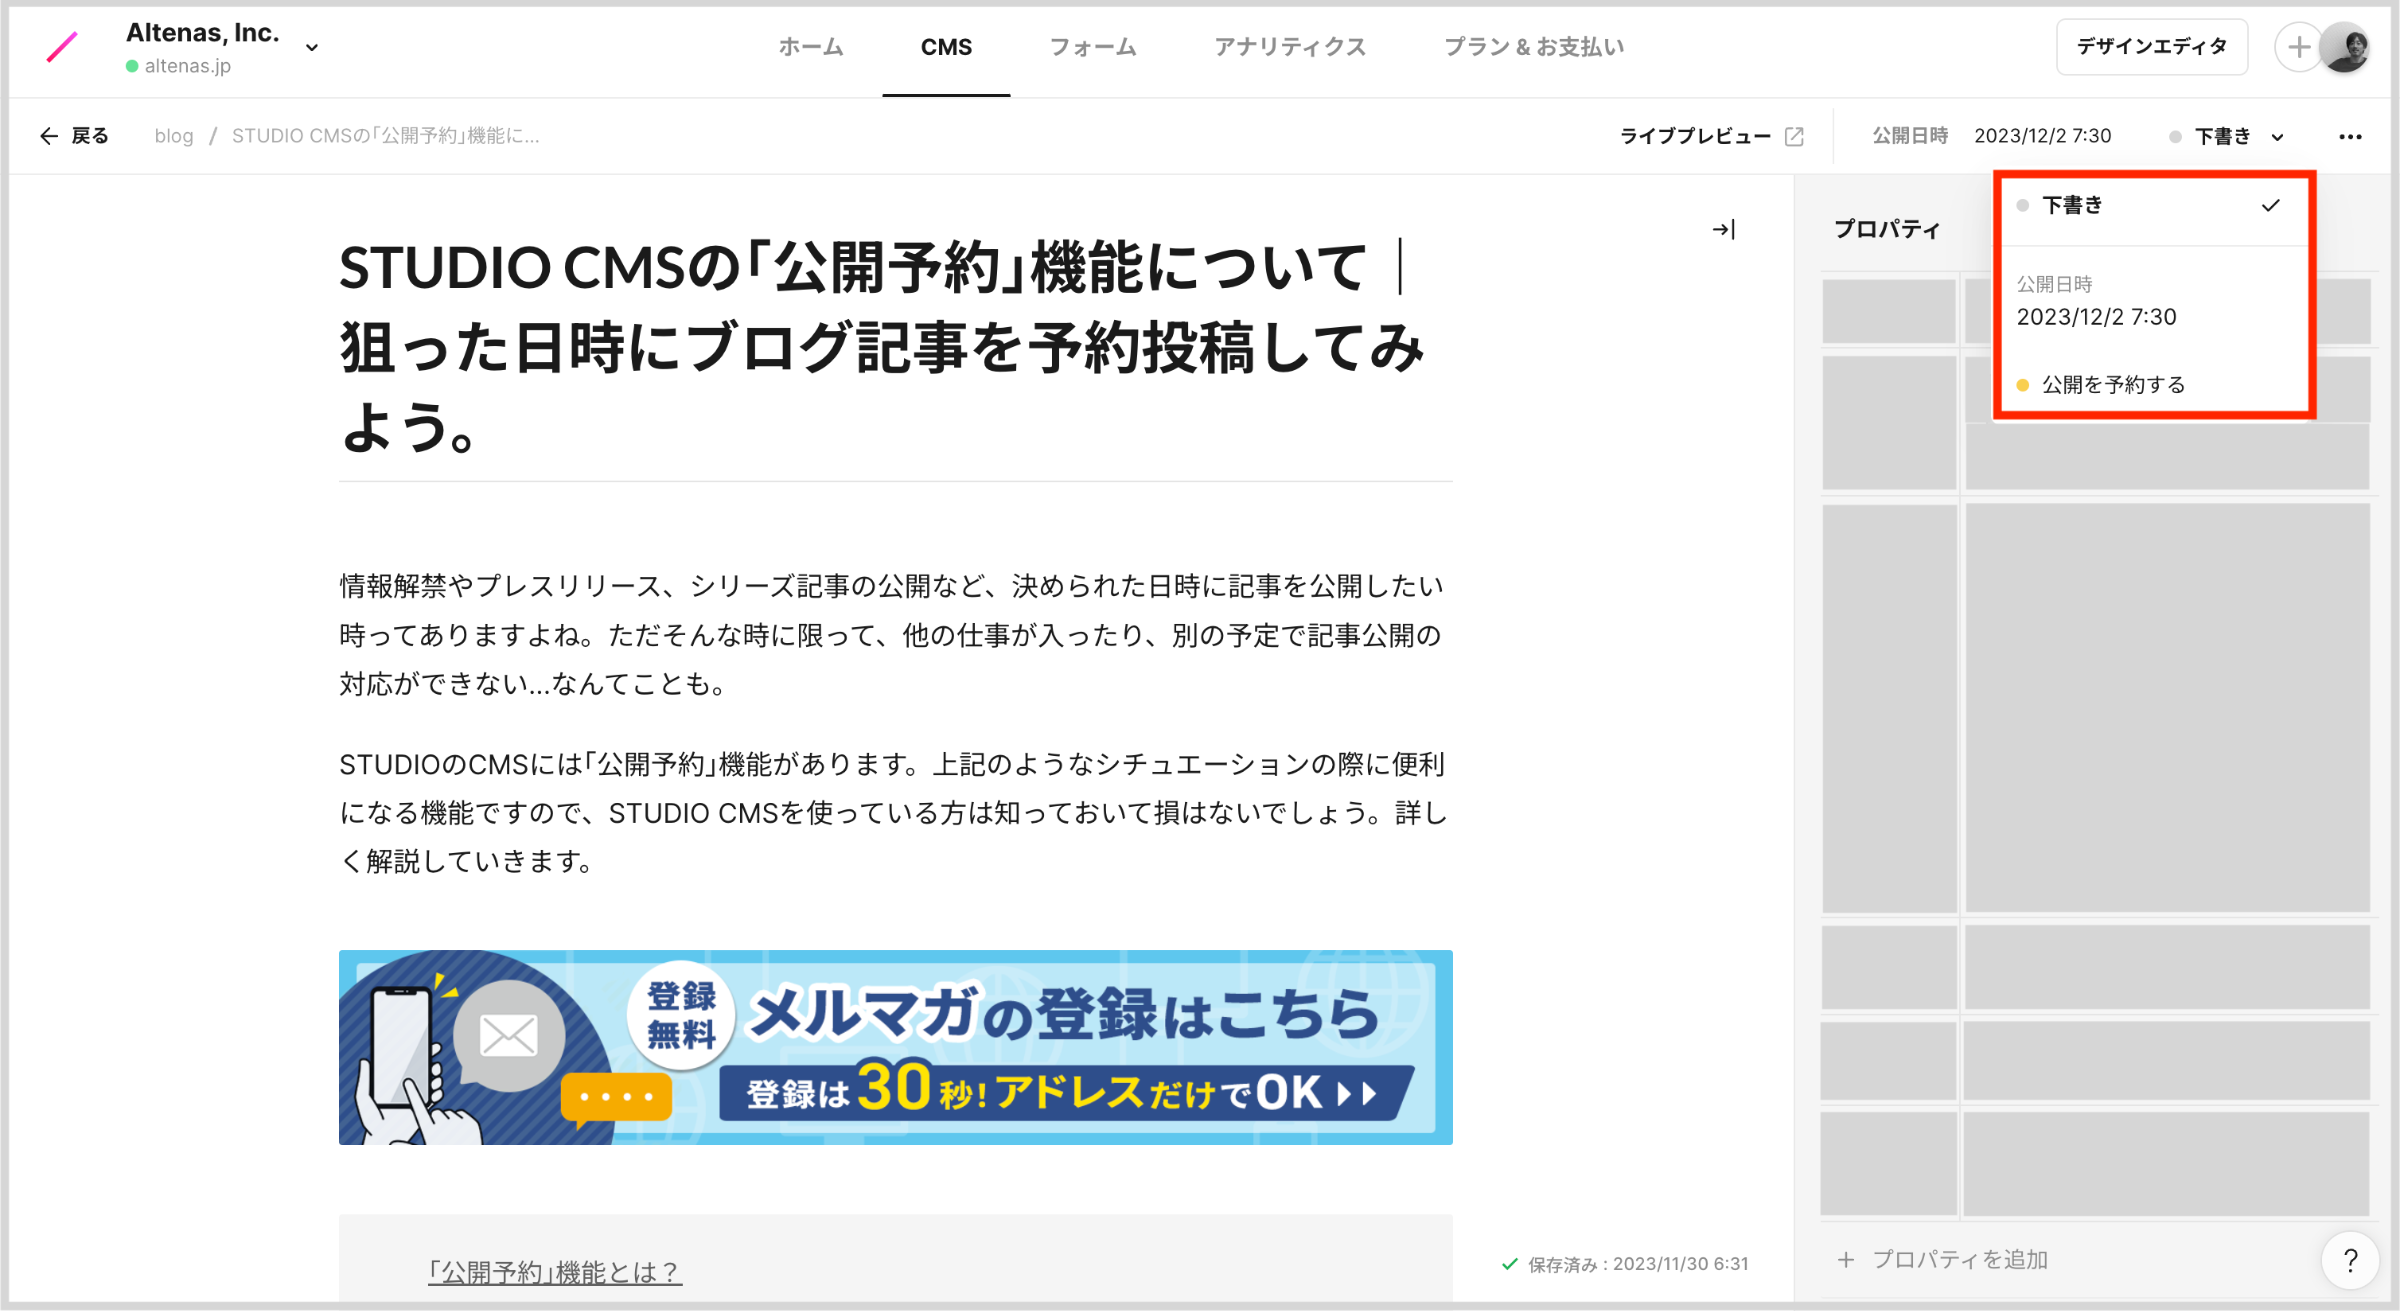Collapse the properties panel arrow icon
The image size is (2400, 1311).
coord(1723,230)
